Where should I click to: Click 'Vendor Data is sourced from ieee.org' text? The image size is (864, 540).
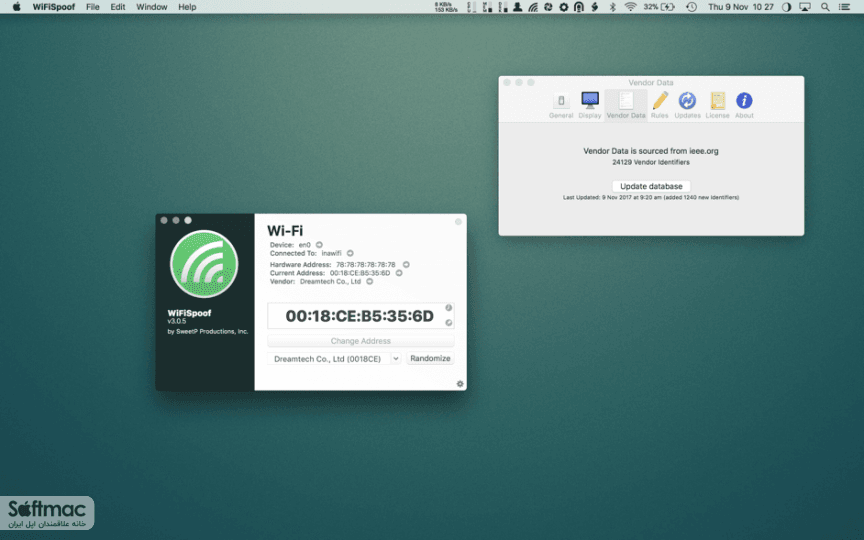[x=651, y=151]
